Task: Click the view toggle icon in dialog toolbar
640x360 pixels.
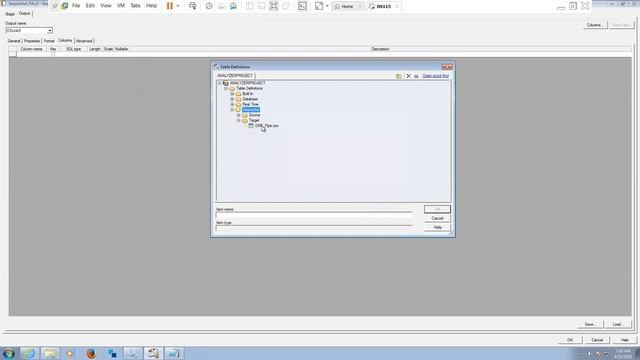Action: click(x=399, y=76)
